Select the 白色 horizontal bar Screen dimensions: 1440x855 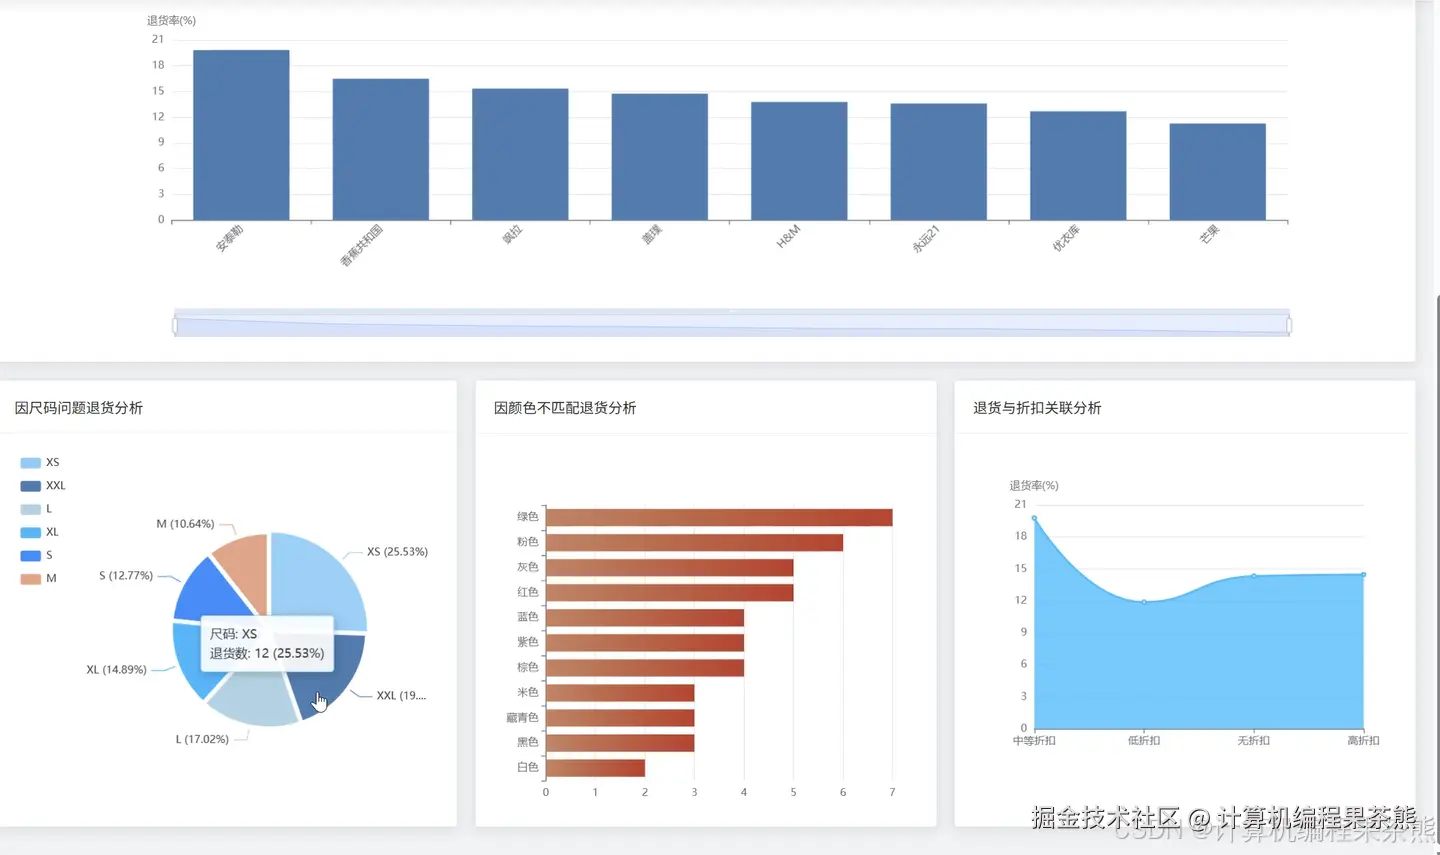tap(595, 767)
